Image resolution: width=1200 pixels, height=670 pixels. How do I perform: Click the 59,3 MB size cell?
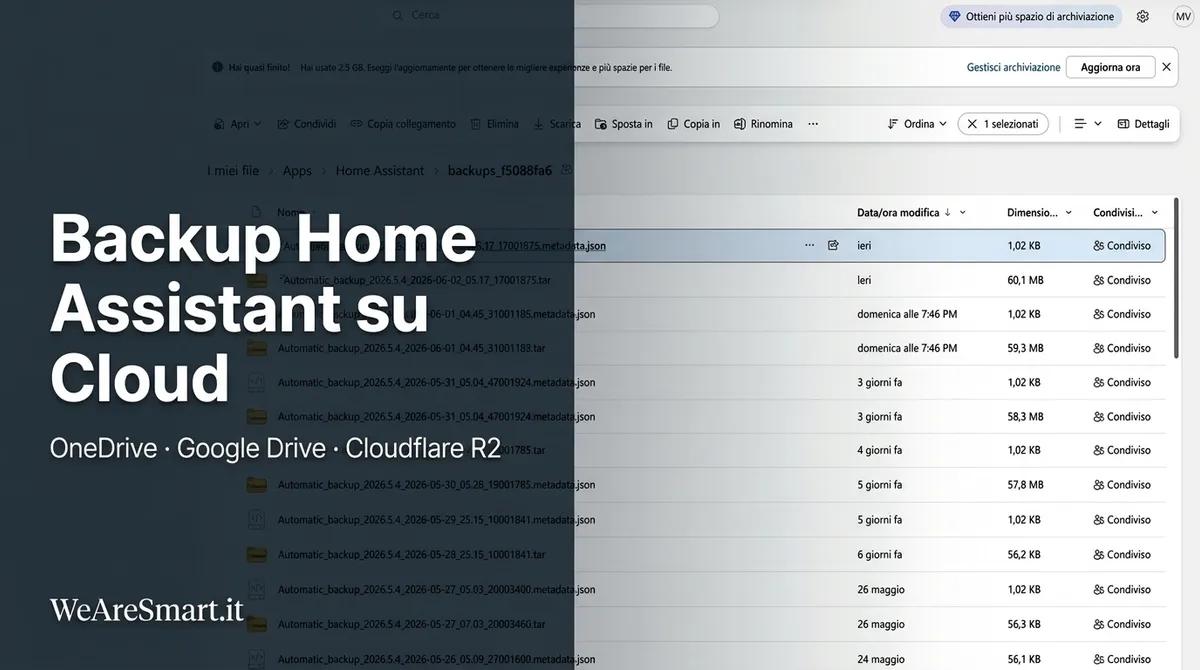1025,348
